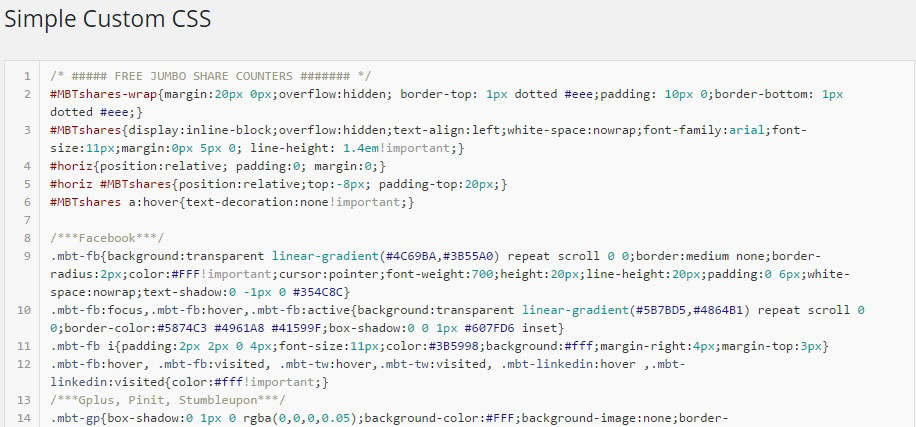Click the FREE JUMBO SHARE COUNTERS comment line
Viewport: 916px width, 427px height.
[210, 76]
